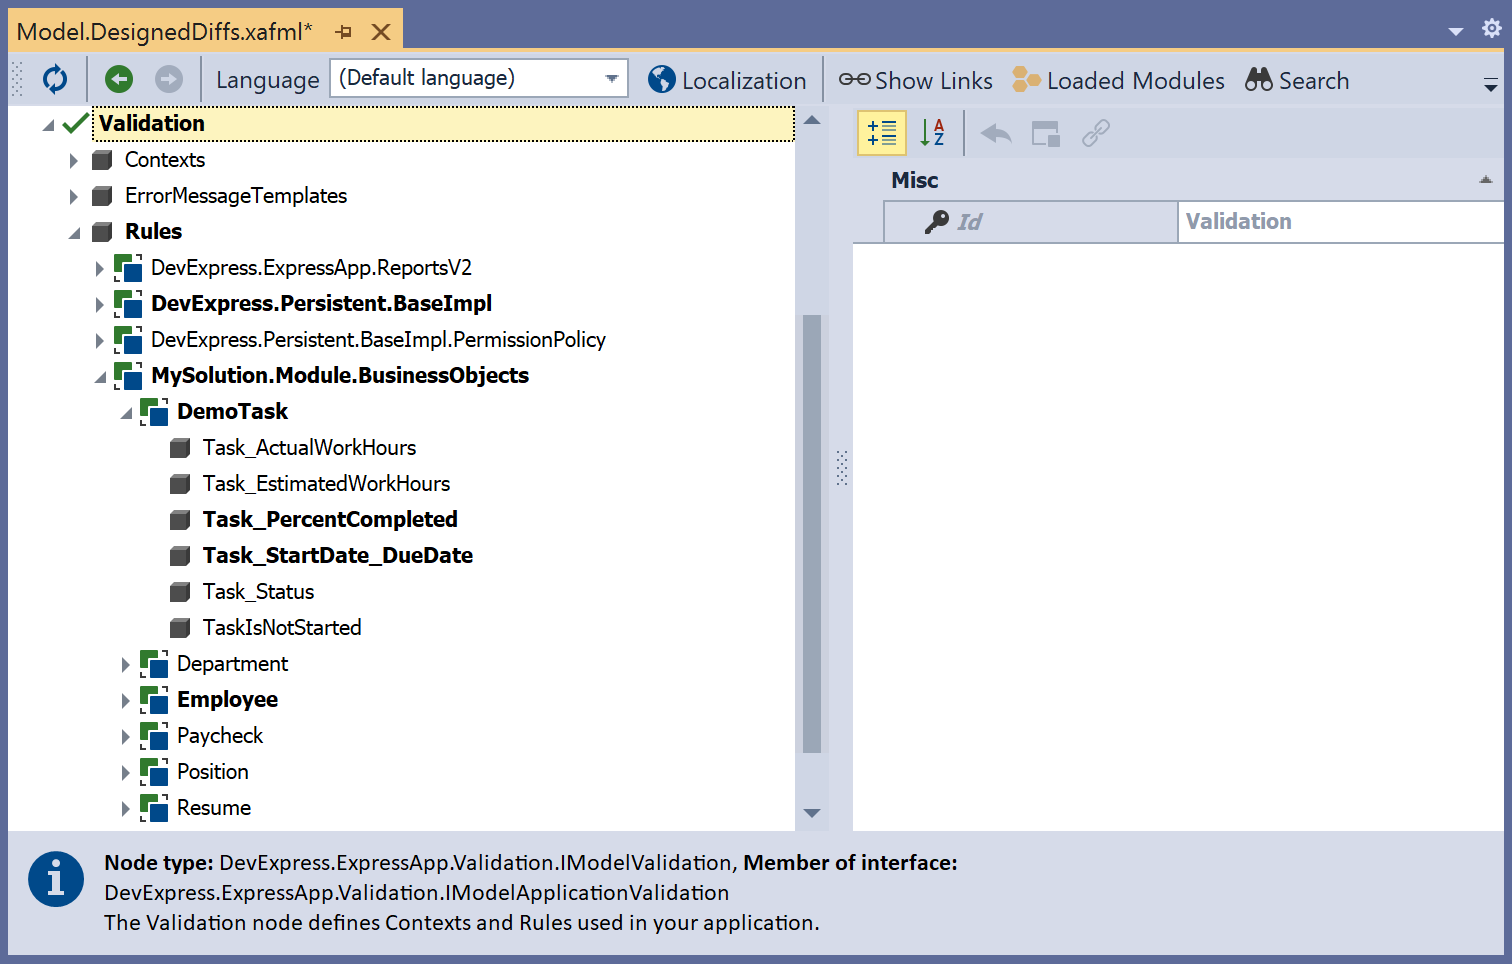
Task: Select the Model.DesignedDiffs.xafml document tab
Action: tap(165, 32)
